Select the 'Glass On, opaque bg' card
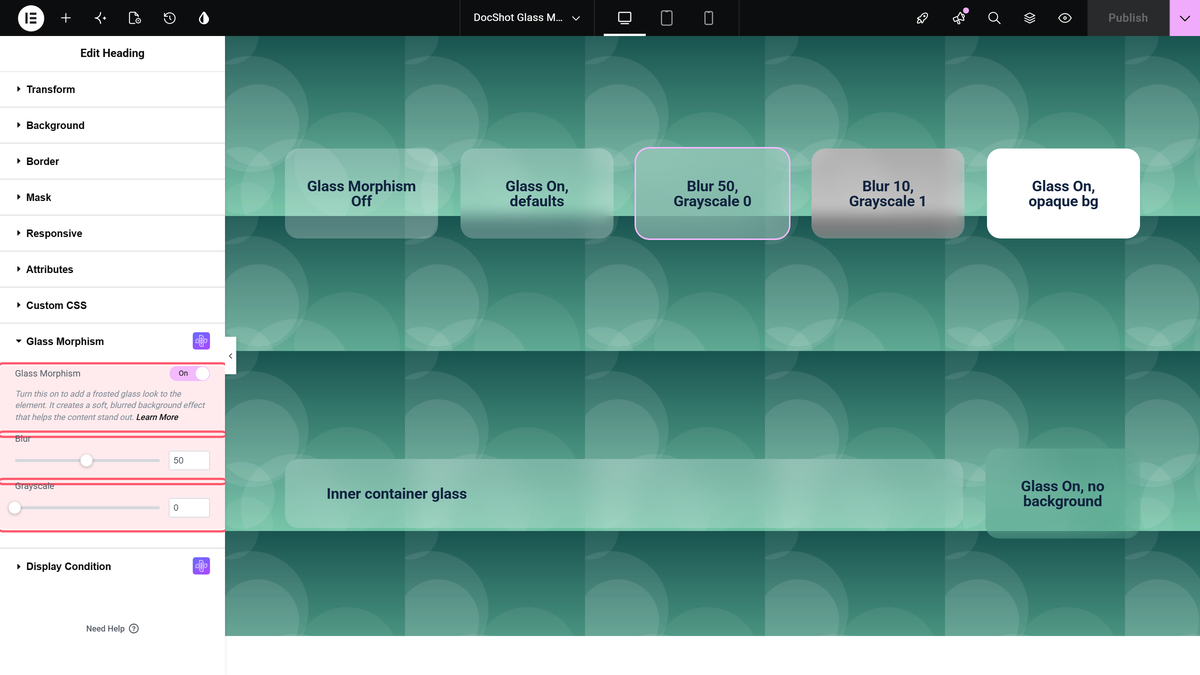The image size is (1200, 675). coord(1063,193)
